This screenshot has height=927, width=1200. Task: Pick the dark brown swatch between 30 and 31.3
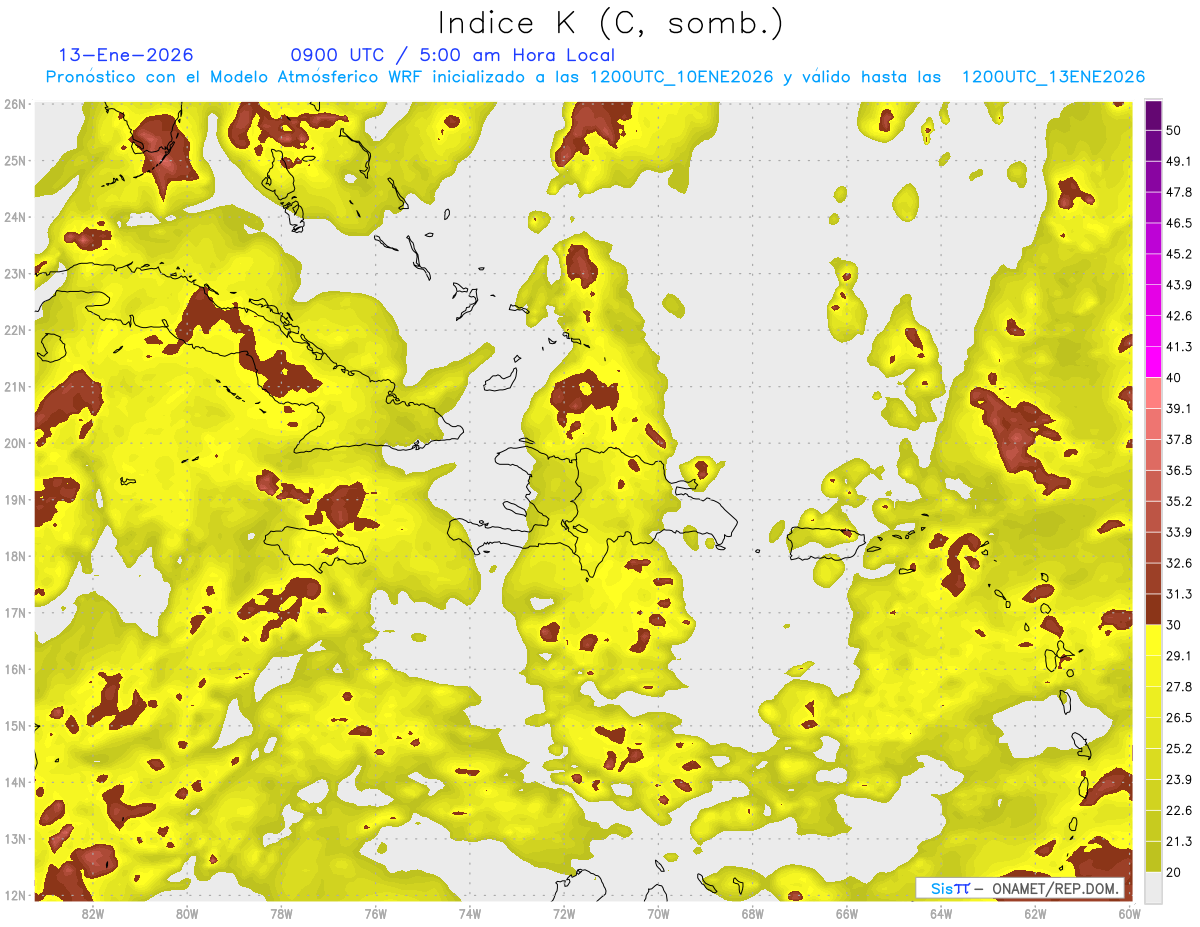point(1154,609)
